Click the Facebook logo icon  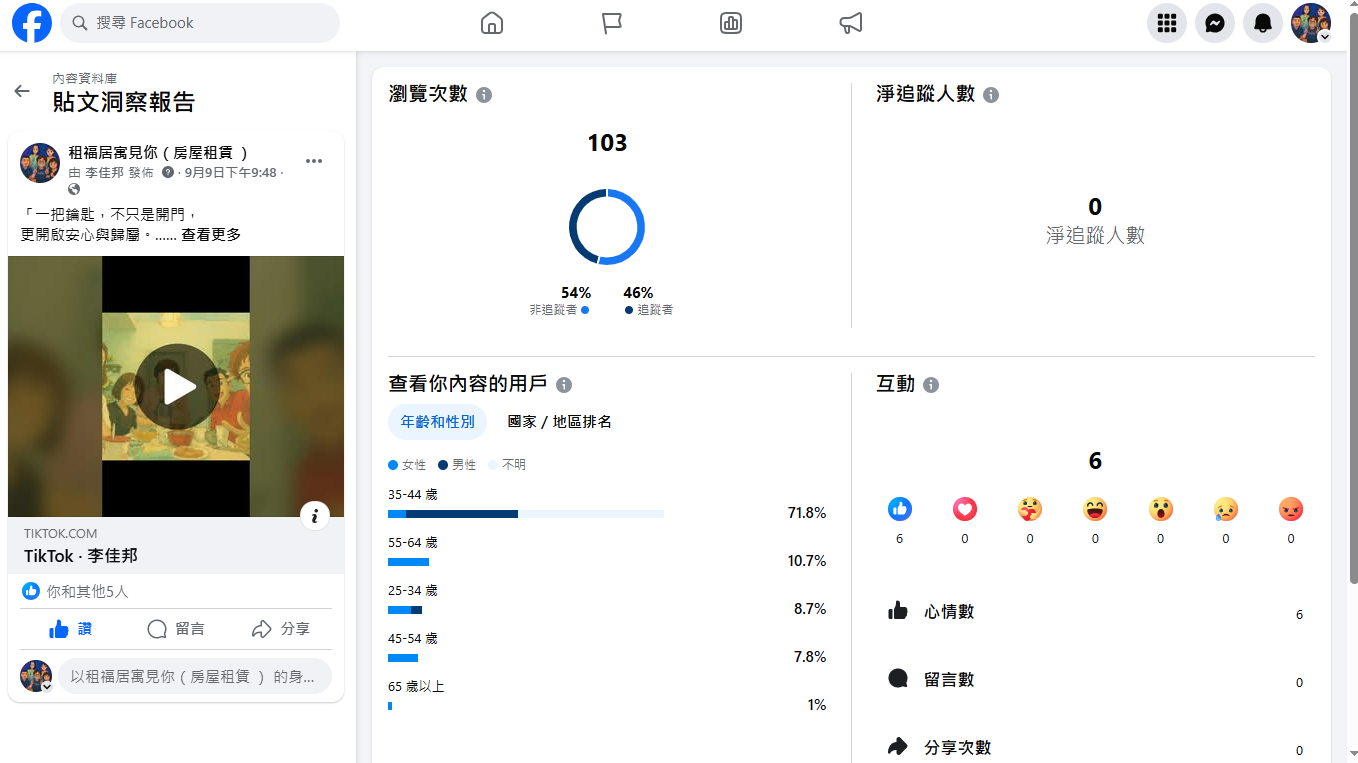[31, 23]
